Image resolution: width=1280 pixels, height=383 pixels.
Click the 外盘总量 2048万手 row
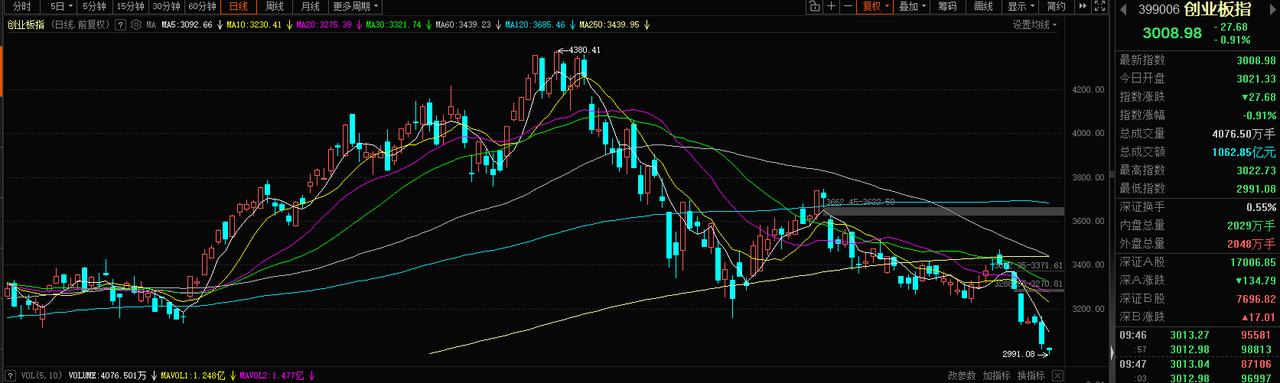coord(1198,243)
